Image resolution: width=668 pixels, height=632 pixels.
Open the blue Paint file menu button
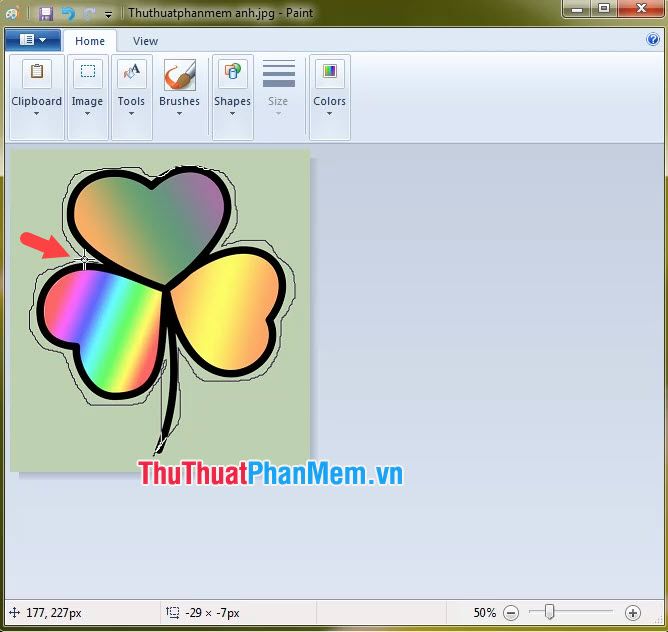pos(33,40)
